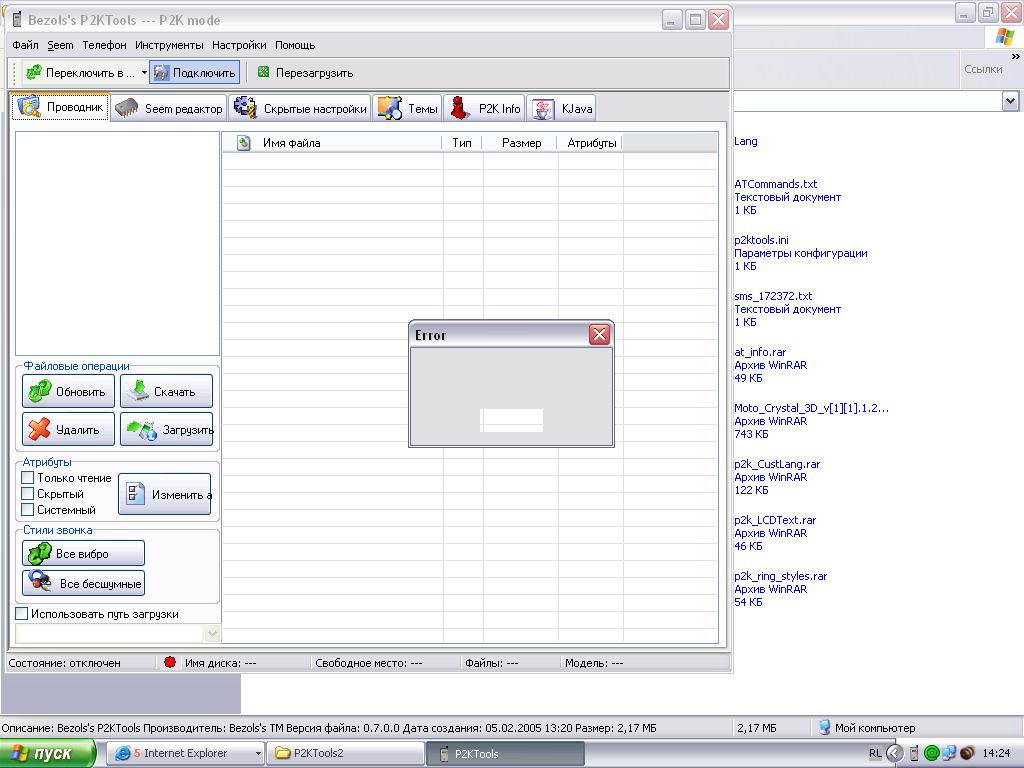
Task: Open p2k_CustLang.rar in the folder window
Action: [776, 464]
